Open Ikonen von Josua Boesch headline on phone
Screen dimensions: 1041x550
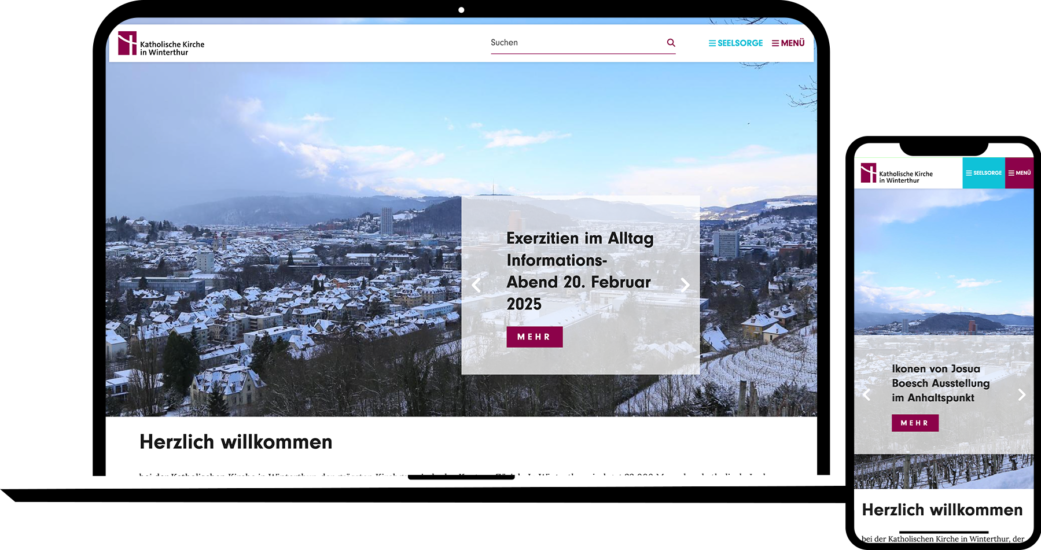click(941, 383)
